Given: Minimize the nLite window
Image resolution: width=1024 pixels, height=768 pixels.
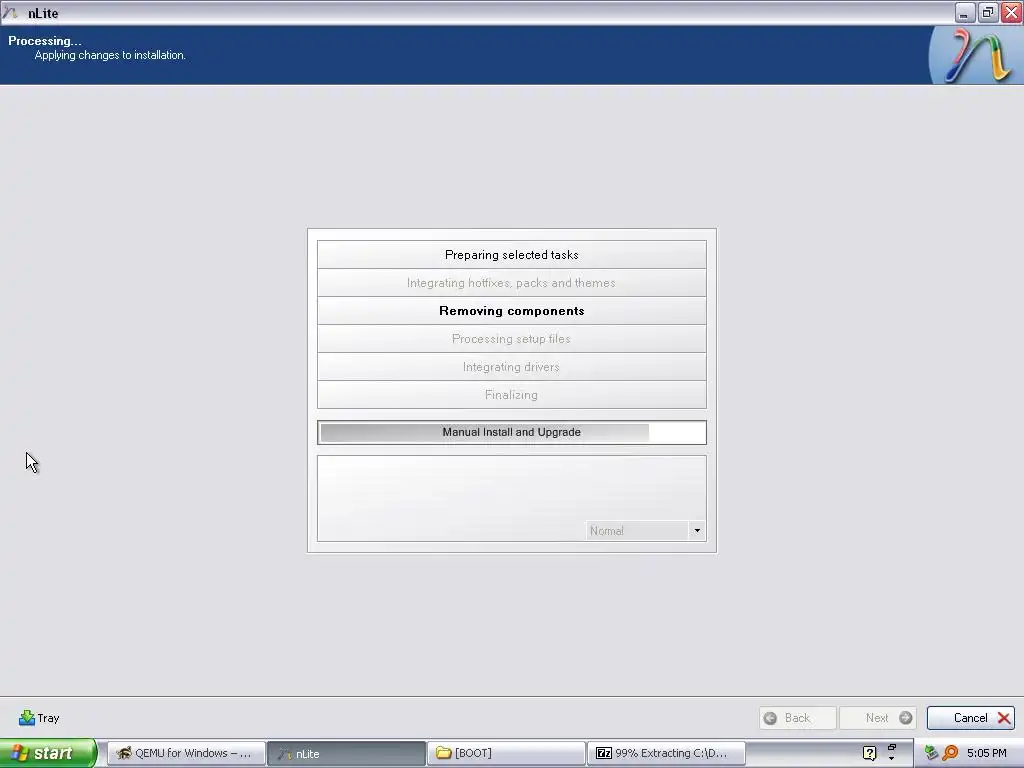Looking at the screenshot, I should [965, 12].
